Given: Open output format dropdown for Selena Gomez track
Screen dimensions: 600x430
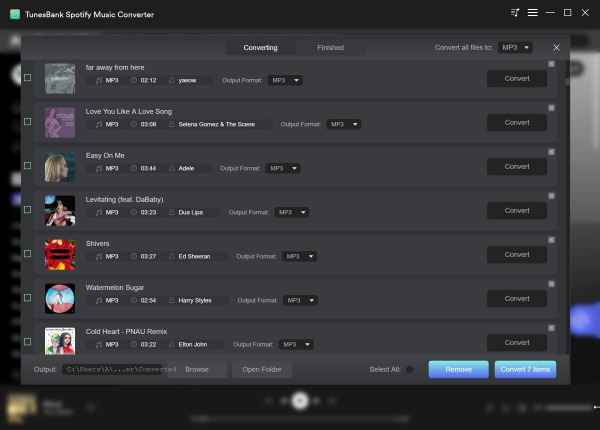Looking at the screenshot, I should [344, 124].
